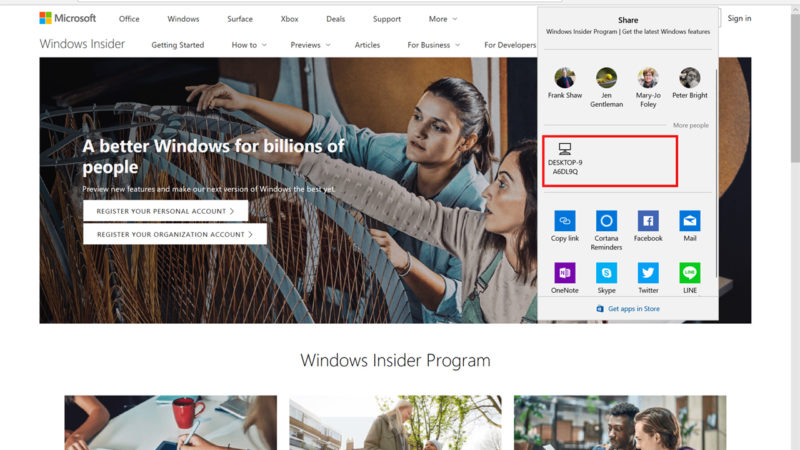Click Register Your Organization Account button
This screenshot has height=450, width=800.
[x=175, y=234]
